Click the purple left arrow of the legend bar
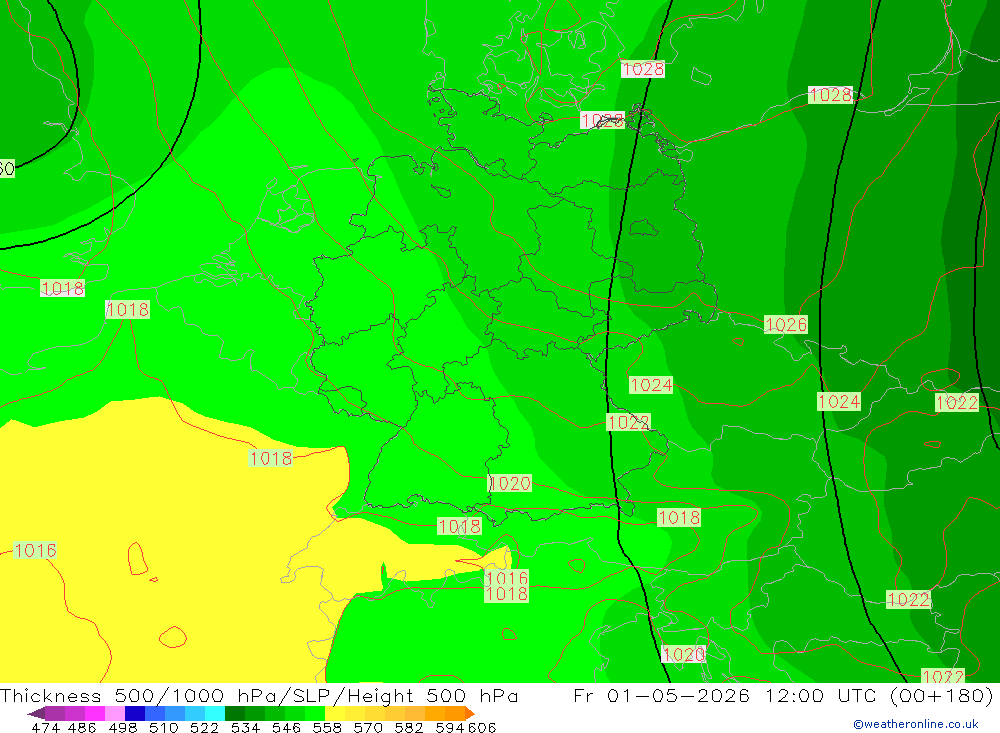Image resolution: width=1000 pixels, height=733 pixels. (36, 713)
